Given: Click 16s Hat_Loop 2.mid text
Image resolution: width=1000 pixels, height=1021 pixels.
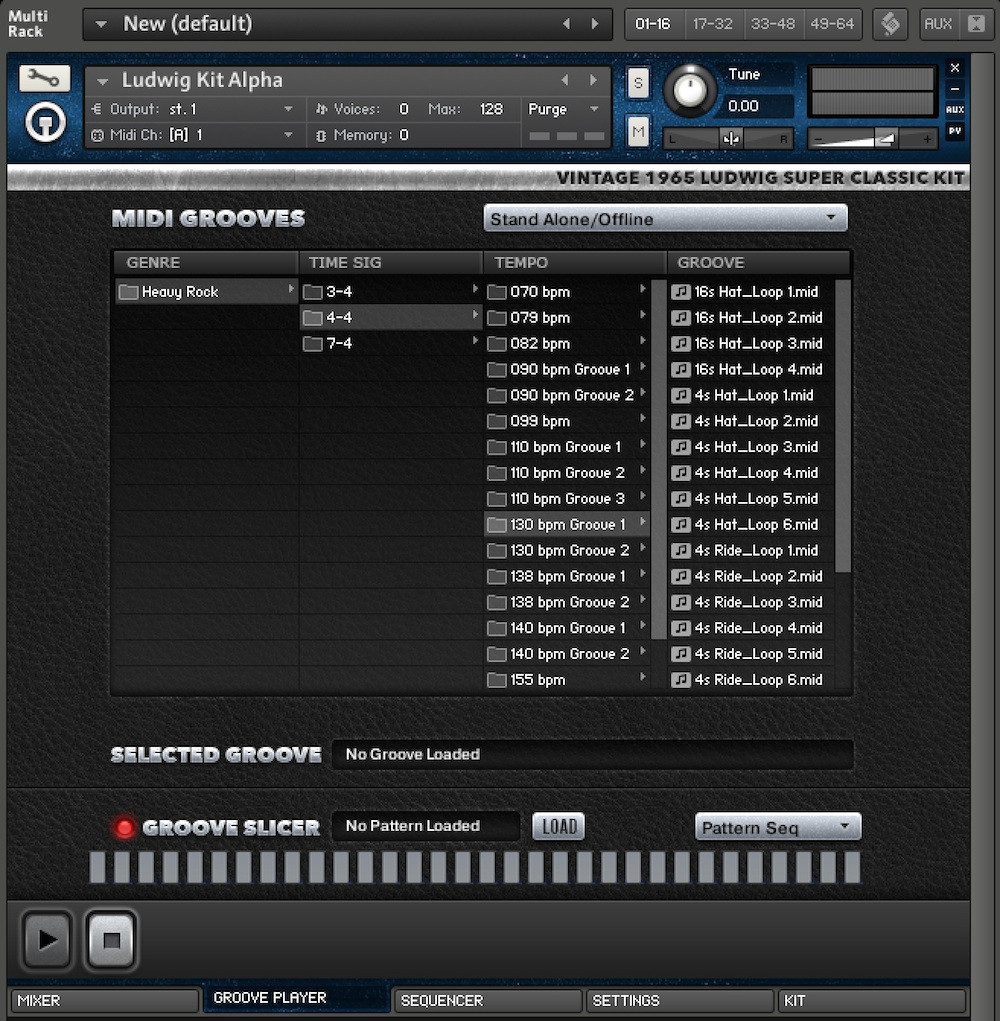Looking at the screenshot, I should (x=758, y=318).
